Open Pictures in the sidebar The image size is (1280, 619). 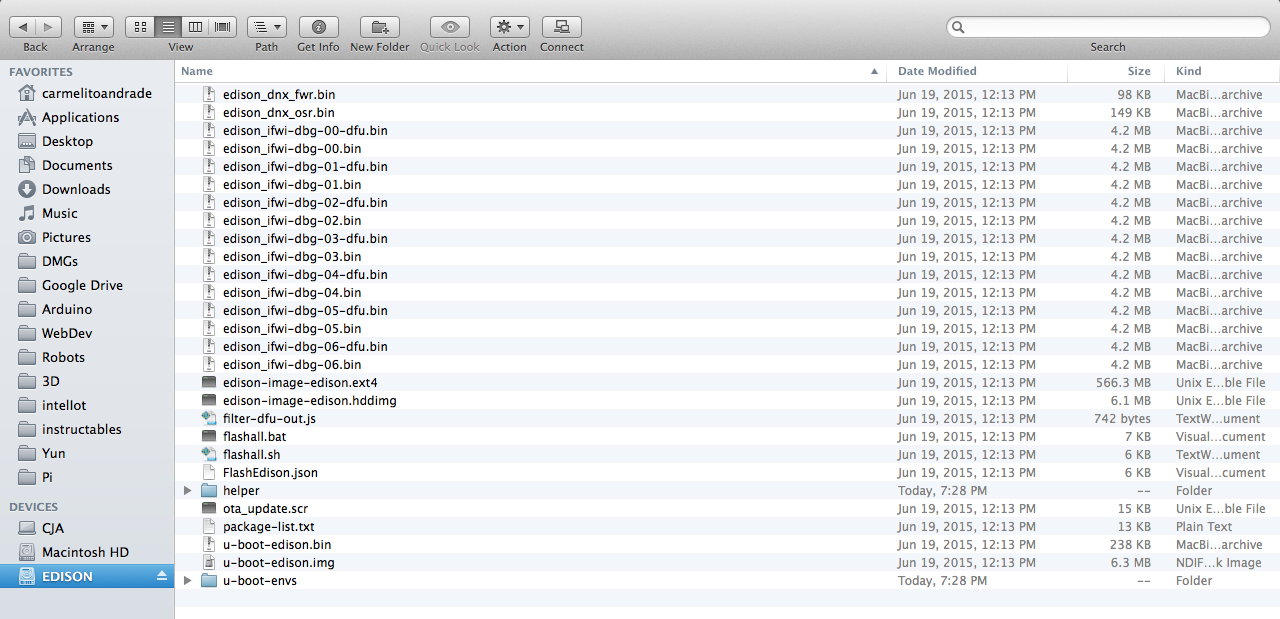[x=66, y=237]
